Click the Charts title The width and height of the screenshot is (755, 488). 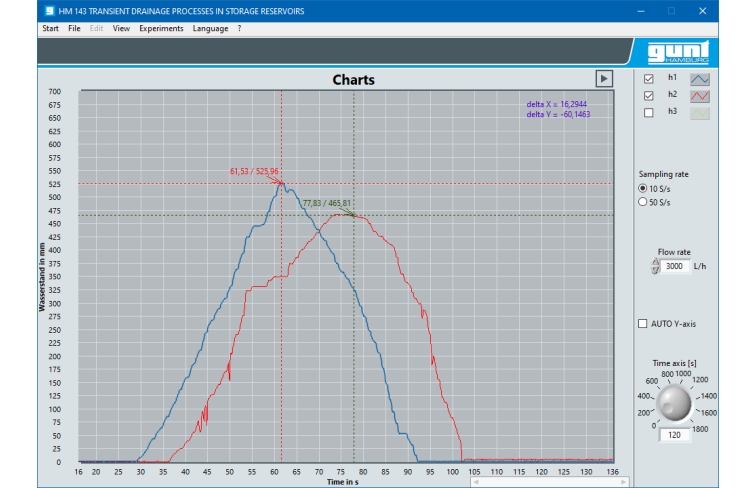[353, 79]
